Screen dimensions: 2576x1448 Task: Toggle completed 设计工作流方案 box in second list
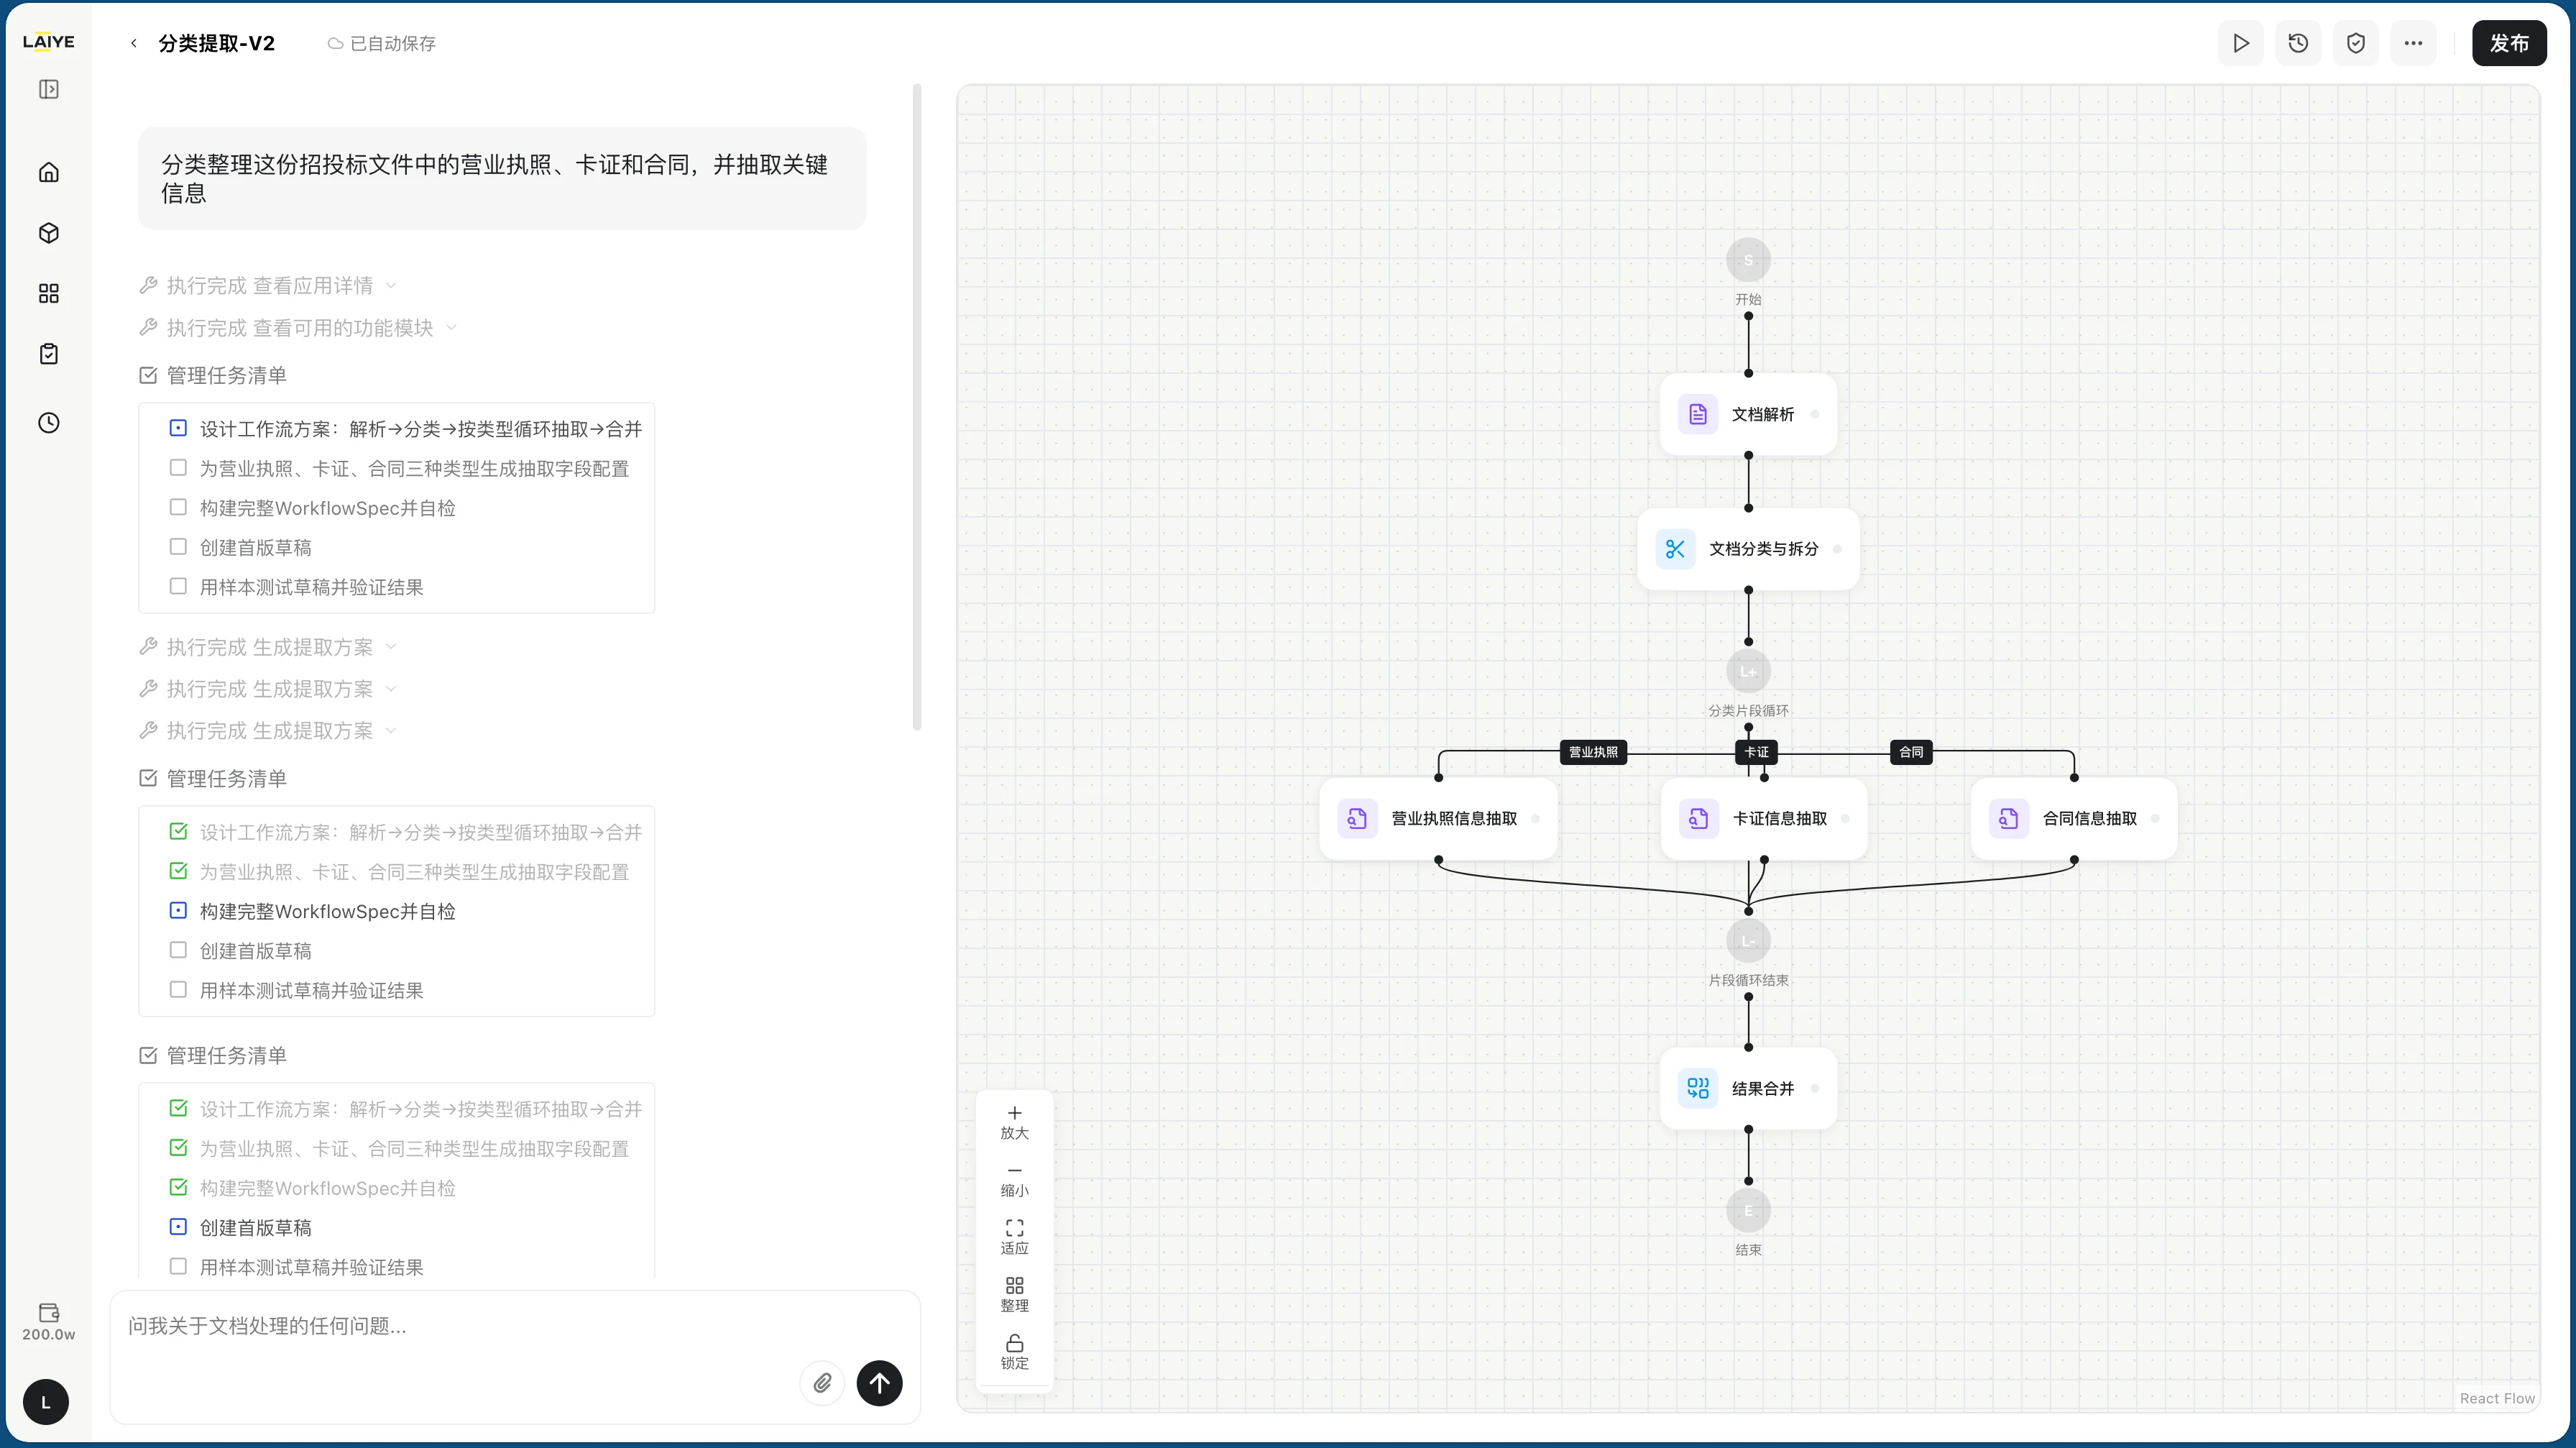[178, 831]
